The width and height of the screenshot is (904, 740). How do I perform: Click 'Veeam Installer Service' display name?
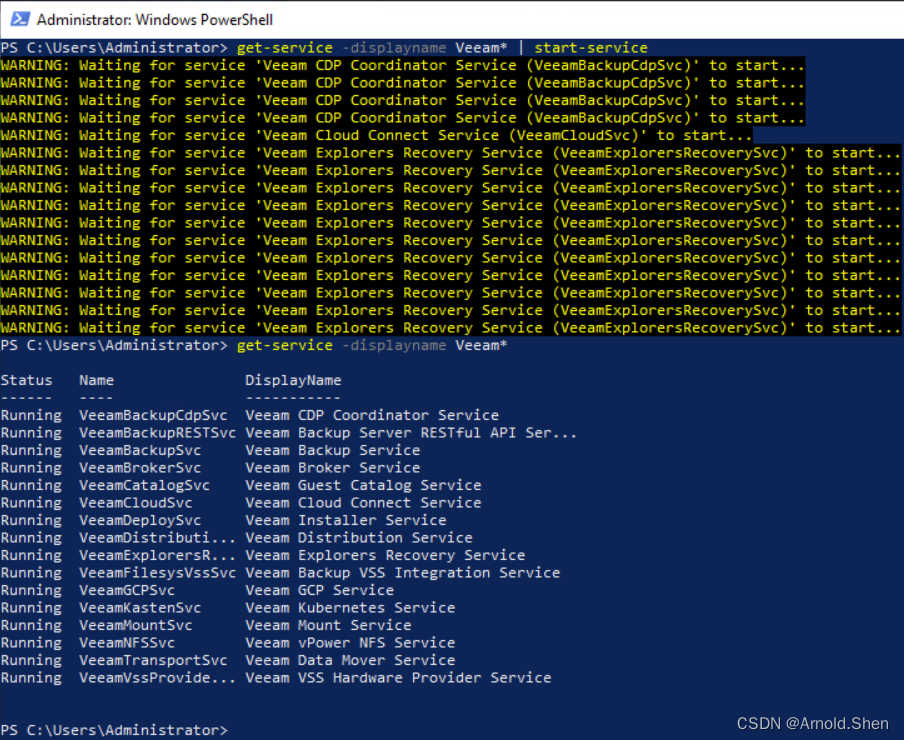346,520
